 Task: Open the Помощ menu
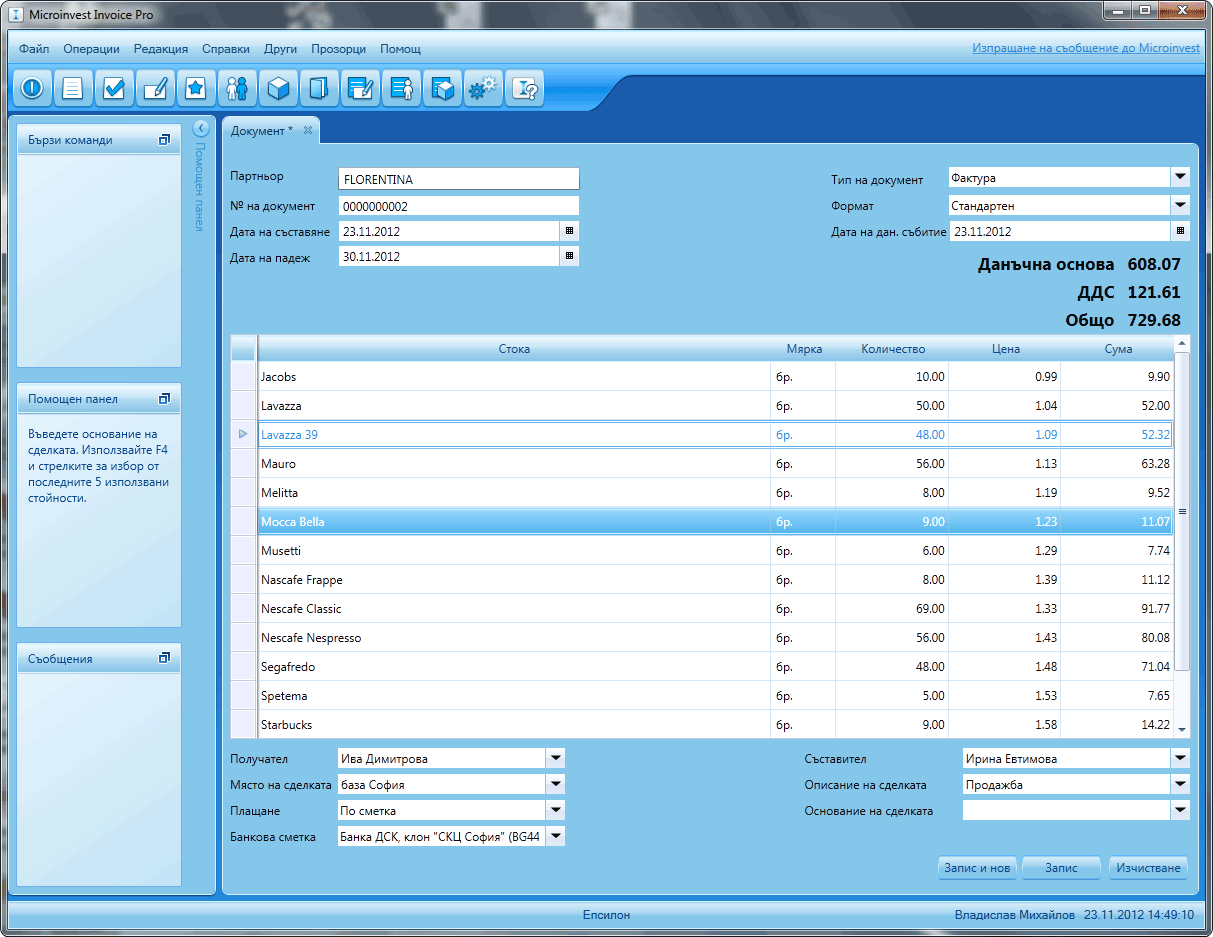[x=400, y=48]
